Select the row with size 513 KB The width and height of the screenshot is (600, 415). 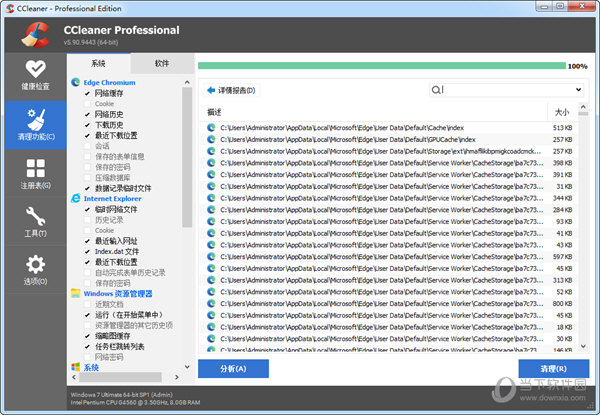click(390, 128)
